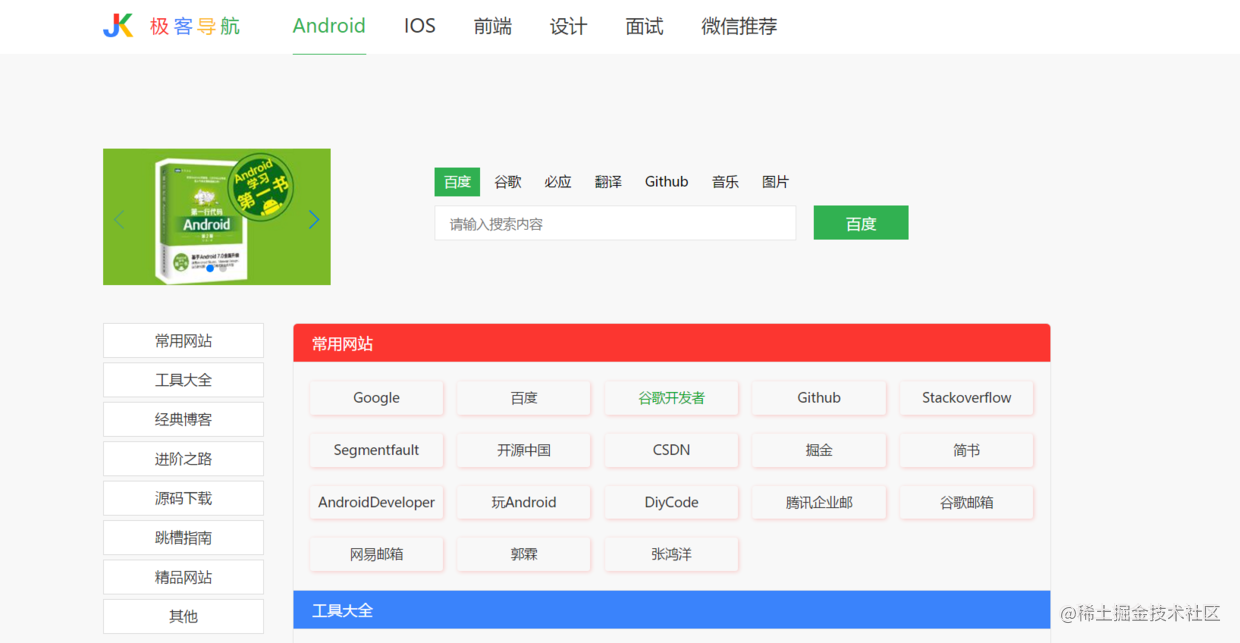The height and width of the screenshot is (643, 1240).
Task: Open the 百度 site card
Action: tap(524, 398)
